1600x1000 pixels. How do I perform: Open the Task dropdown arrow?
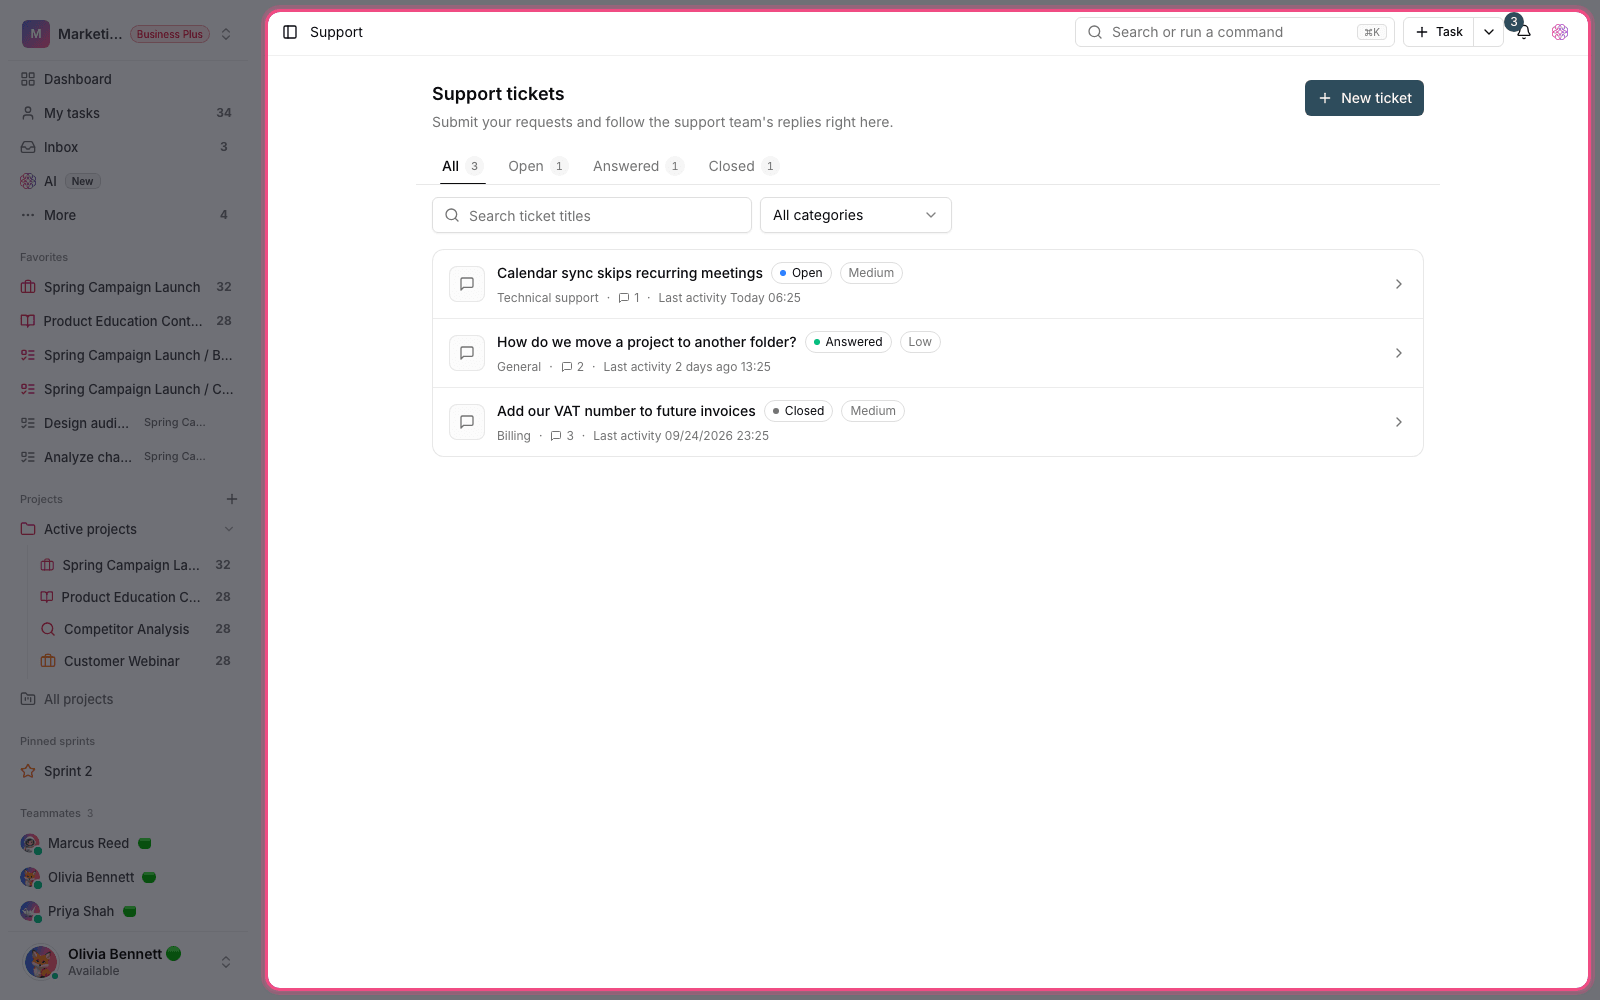coord(1489,32)
